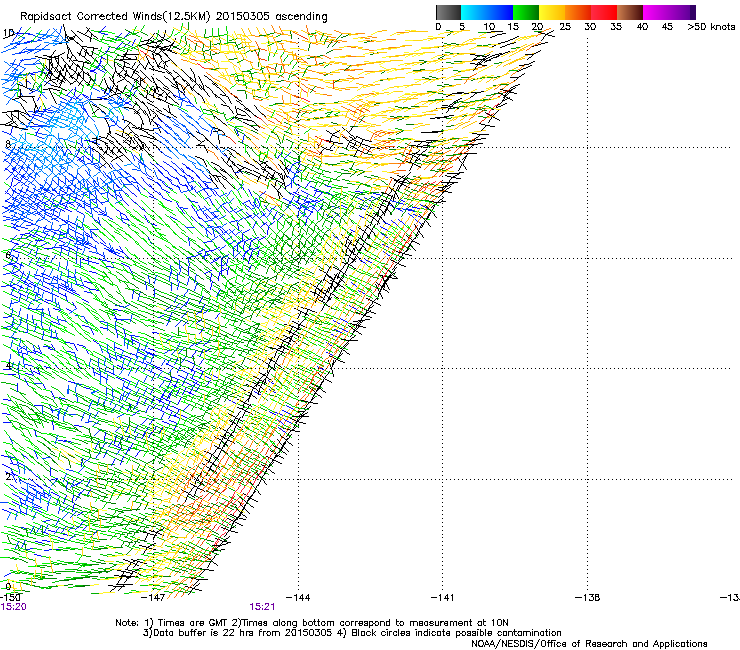Click the '-144' longitude axis label
Viewport: 740px width, 650px height.
pyautogui.click(x=298, y=598)
